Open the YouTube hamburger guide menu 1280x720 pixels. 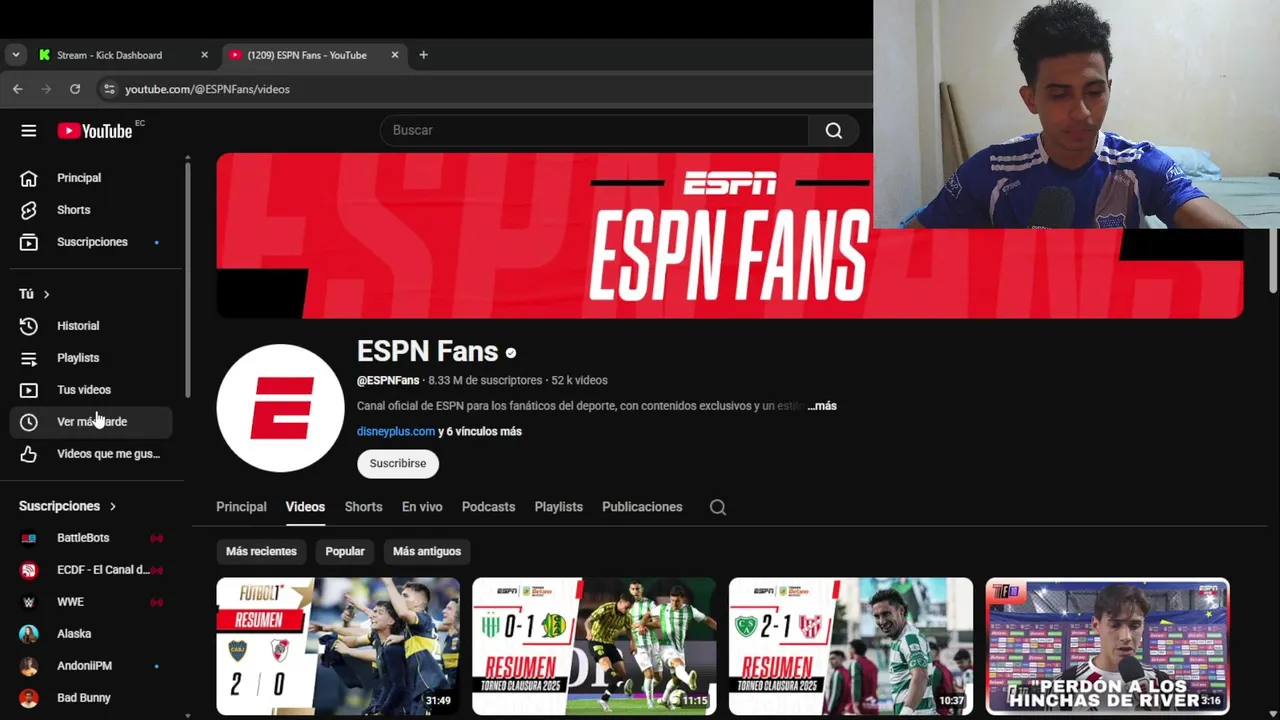click(29, 131)
